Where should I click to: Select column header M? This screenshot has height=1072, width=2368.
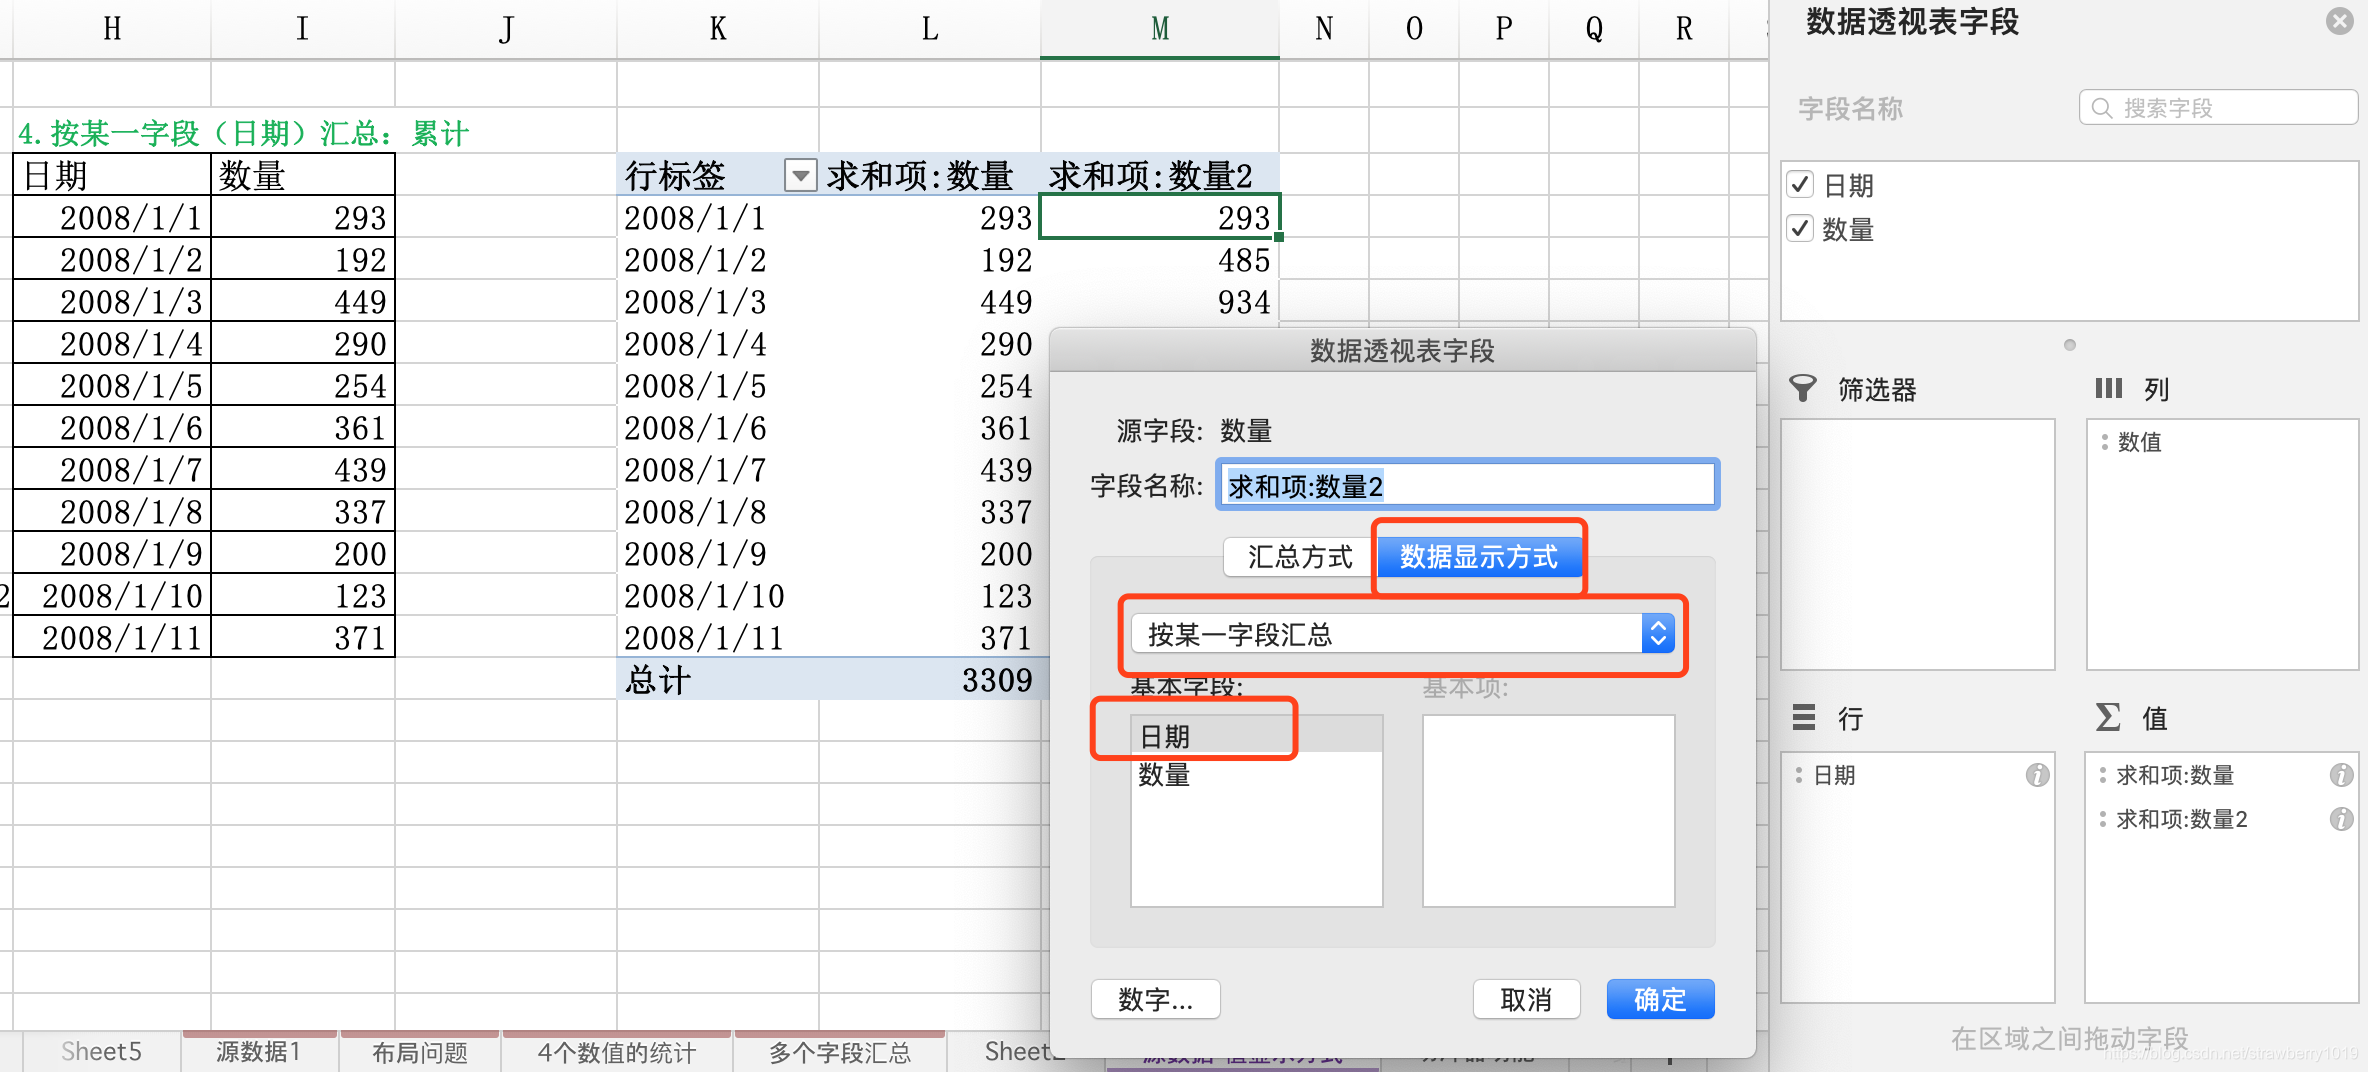(x=1160, y=29)
